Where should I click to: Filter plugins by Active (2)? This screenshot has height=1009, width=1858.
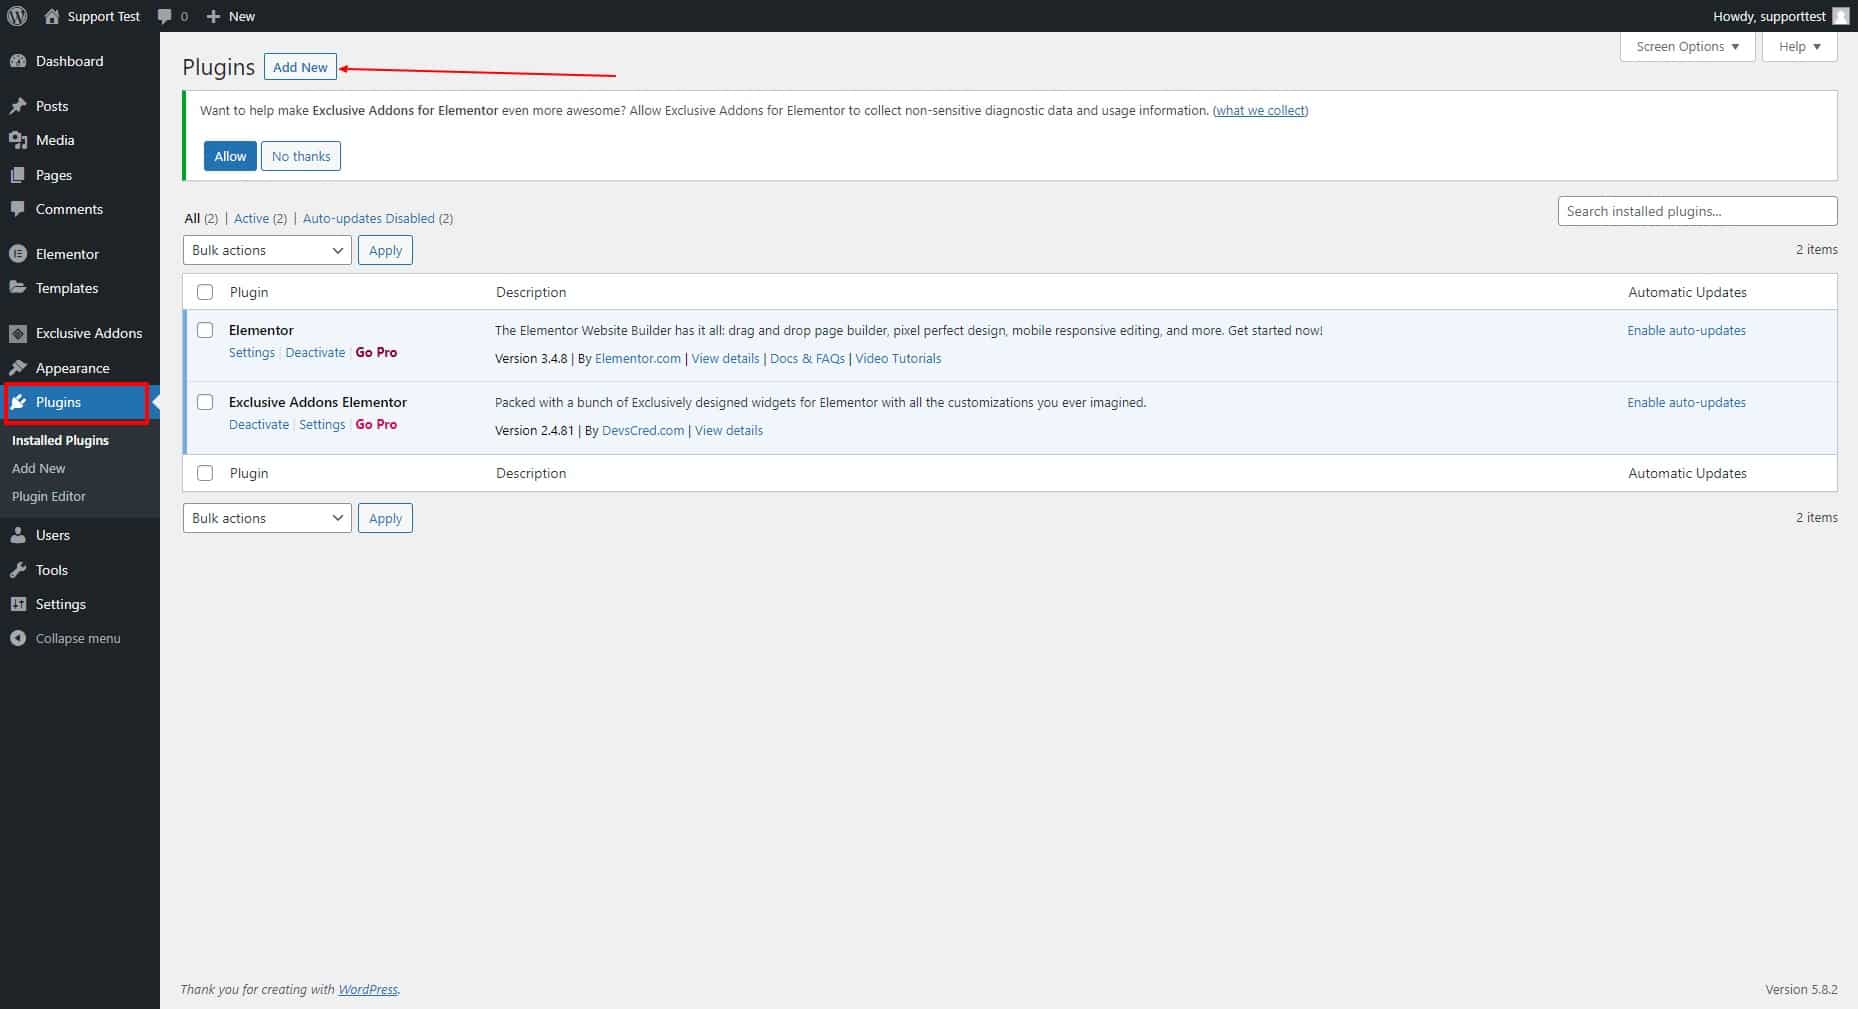[x=260, y=218]
